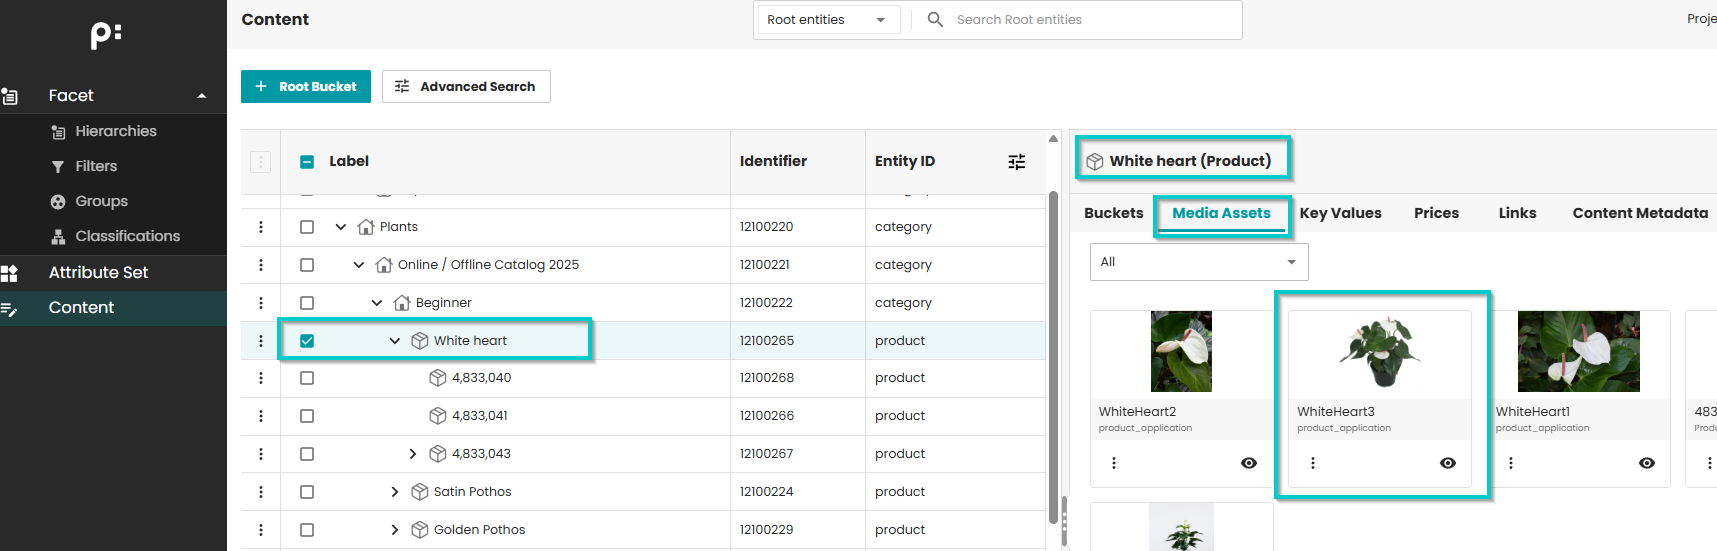Open the All asset filter dropdown
This screenshot has height=551, width=1717.
tap(1199, 262)
